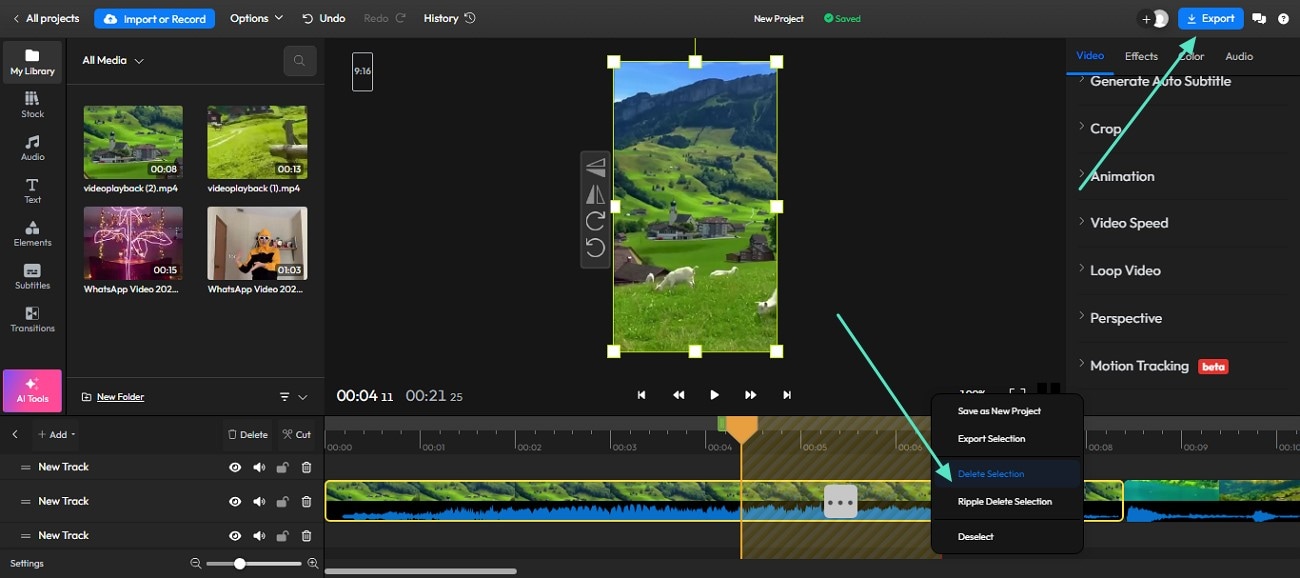Image resolution: width=1300 pixels, height=578 pixels.
Task: Rotate the video counter-clockwise
Action: click(595, 248)
